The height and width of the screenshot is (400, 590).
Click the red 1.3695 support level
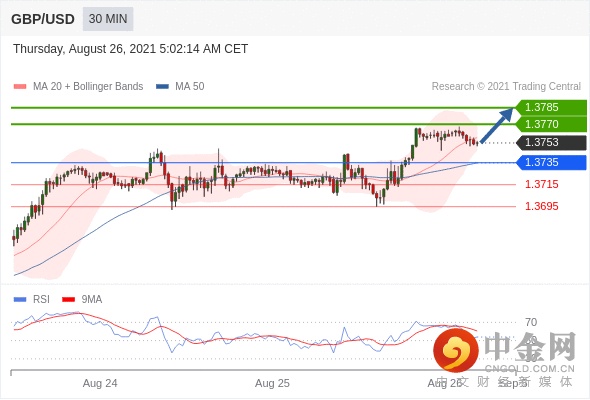541,206
